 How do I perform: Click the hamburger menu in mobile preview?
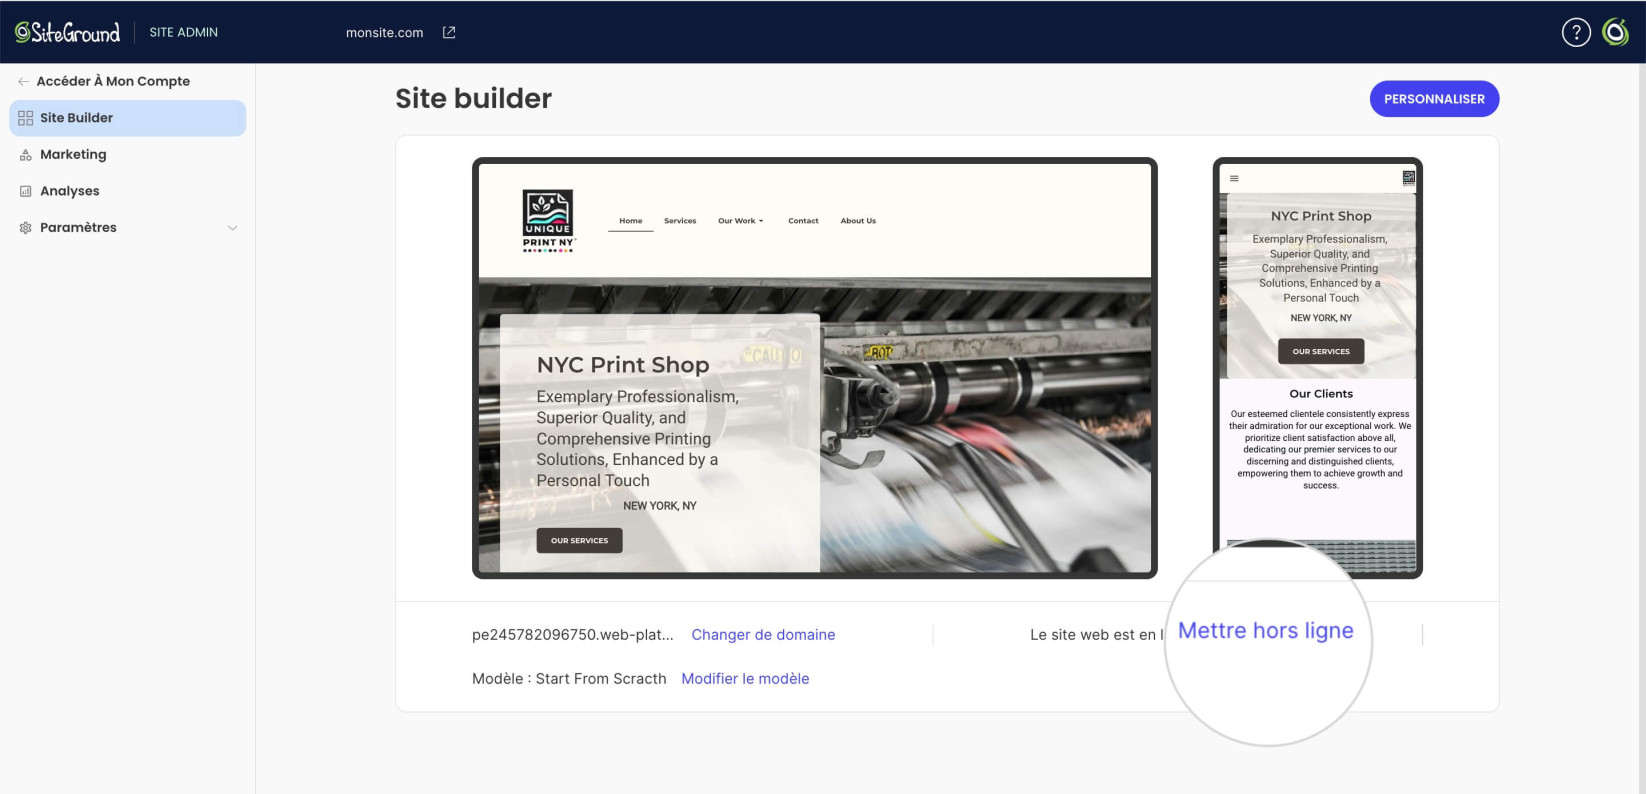point(1234,178)
